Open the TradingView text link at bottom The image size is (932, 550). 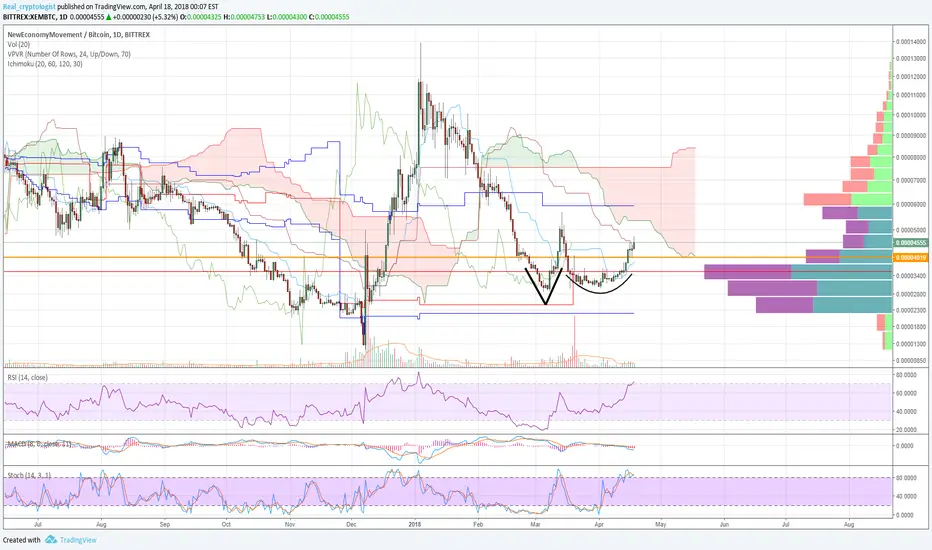(78, 540)
